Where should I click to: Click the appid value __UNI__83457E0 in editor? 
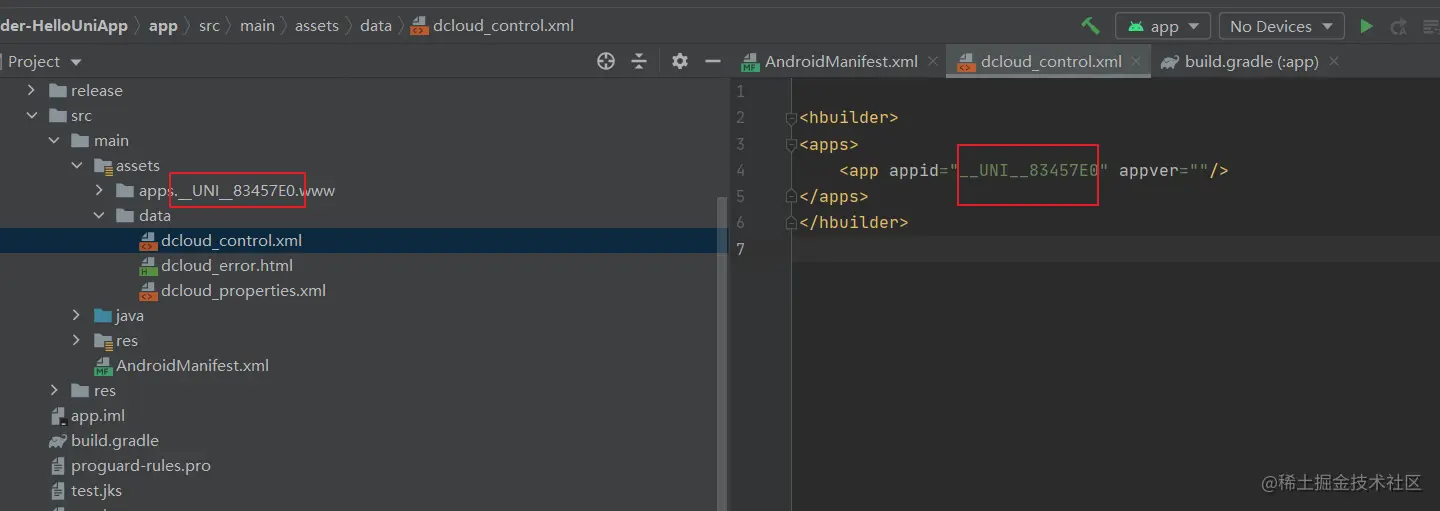click(x=1029, y=170)
